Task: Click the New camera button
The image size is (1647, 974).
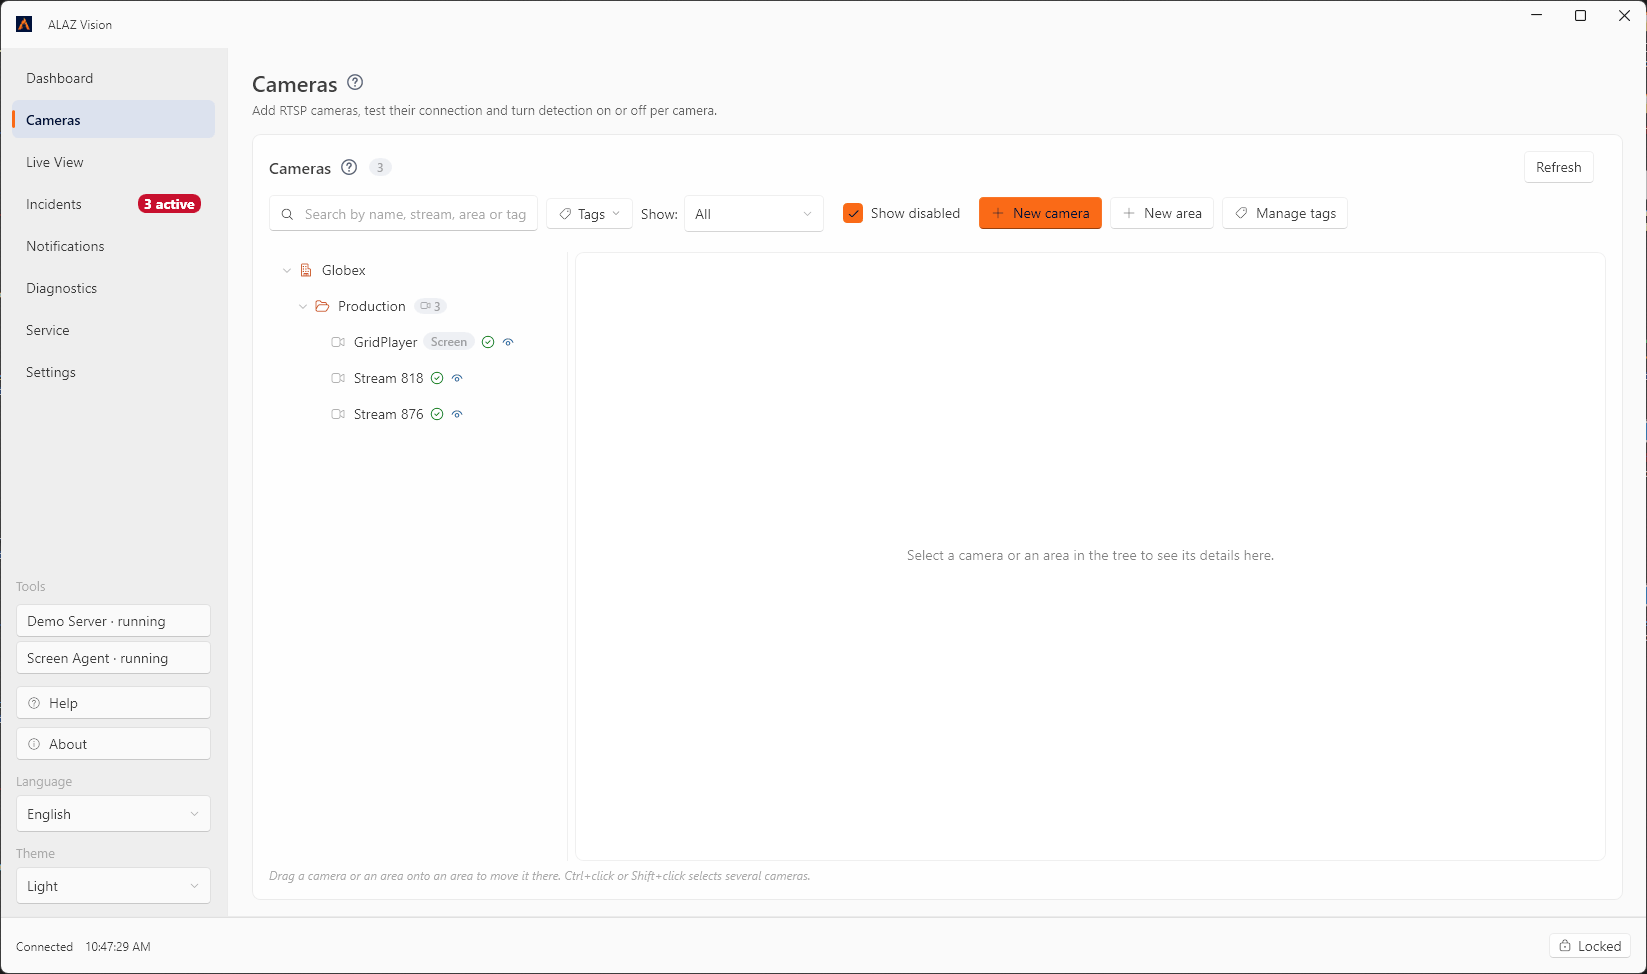Action: click(x=1040, y=213)
